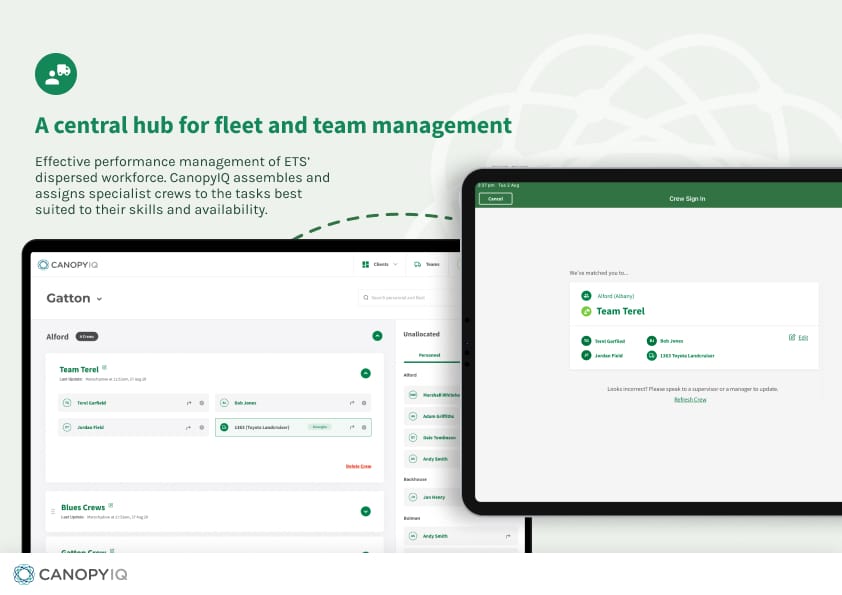
Task: Open the Clients dropdown in the dashboard header
Action: (380, 264)
